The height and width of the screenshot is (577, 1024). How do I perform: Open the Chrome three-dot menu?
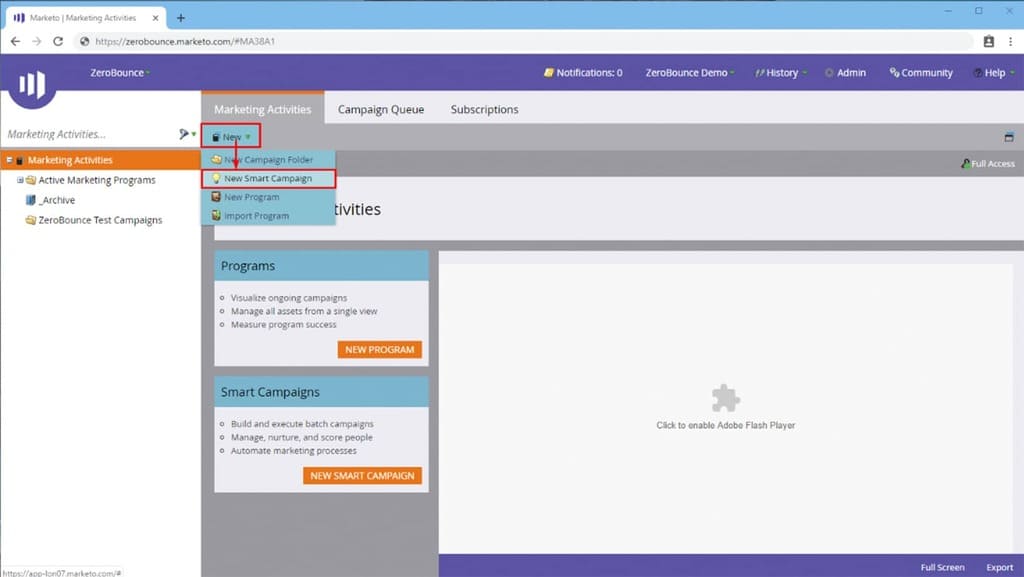[1010, 41]
